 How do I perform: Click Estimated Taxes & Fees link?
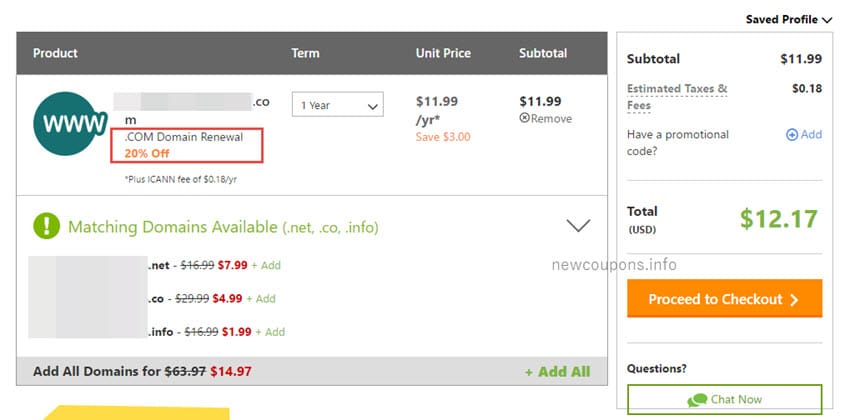(x=677, y=97)
